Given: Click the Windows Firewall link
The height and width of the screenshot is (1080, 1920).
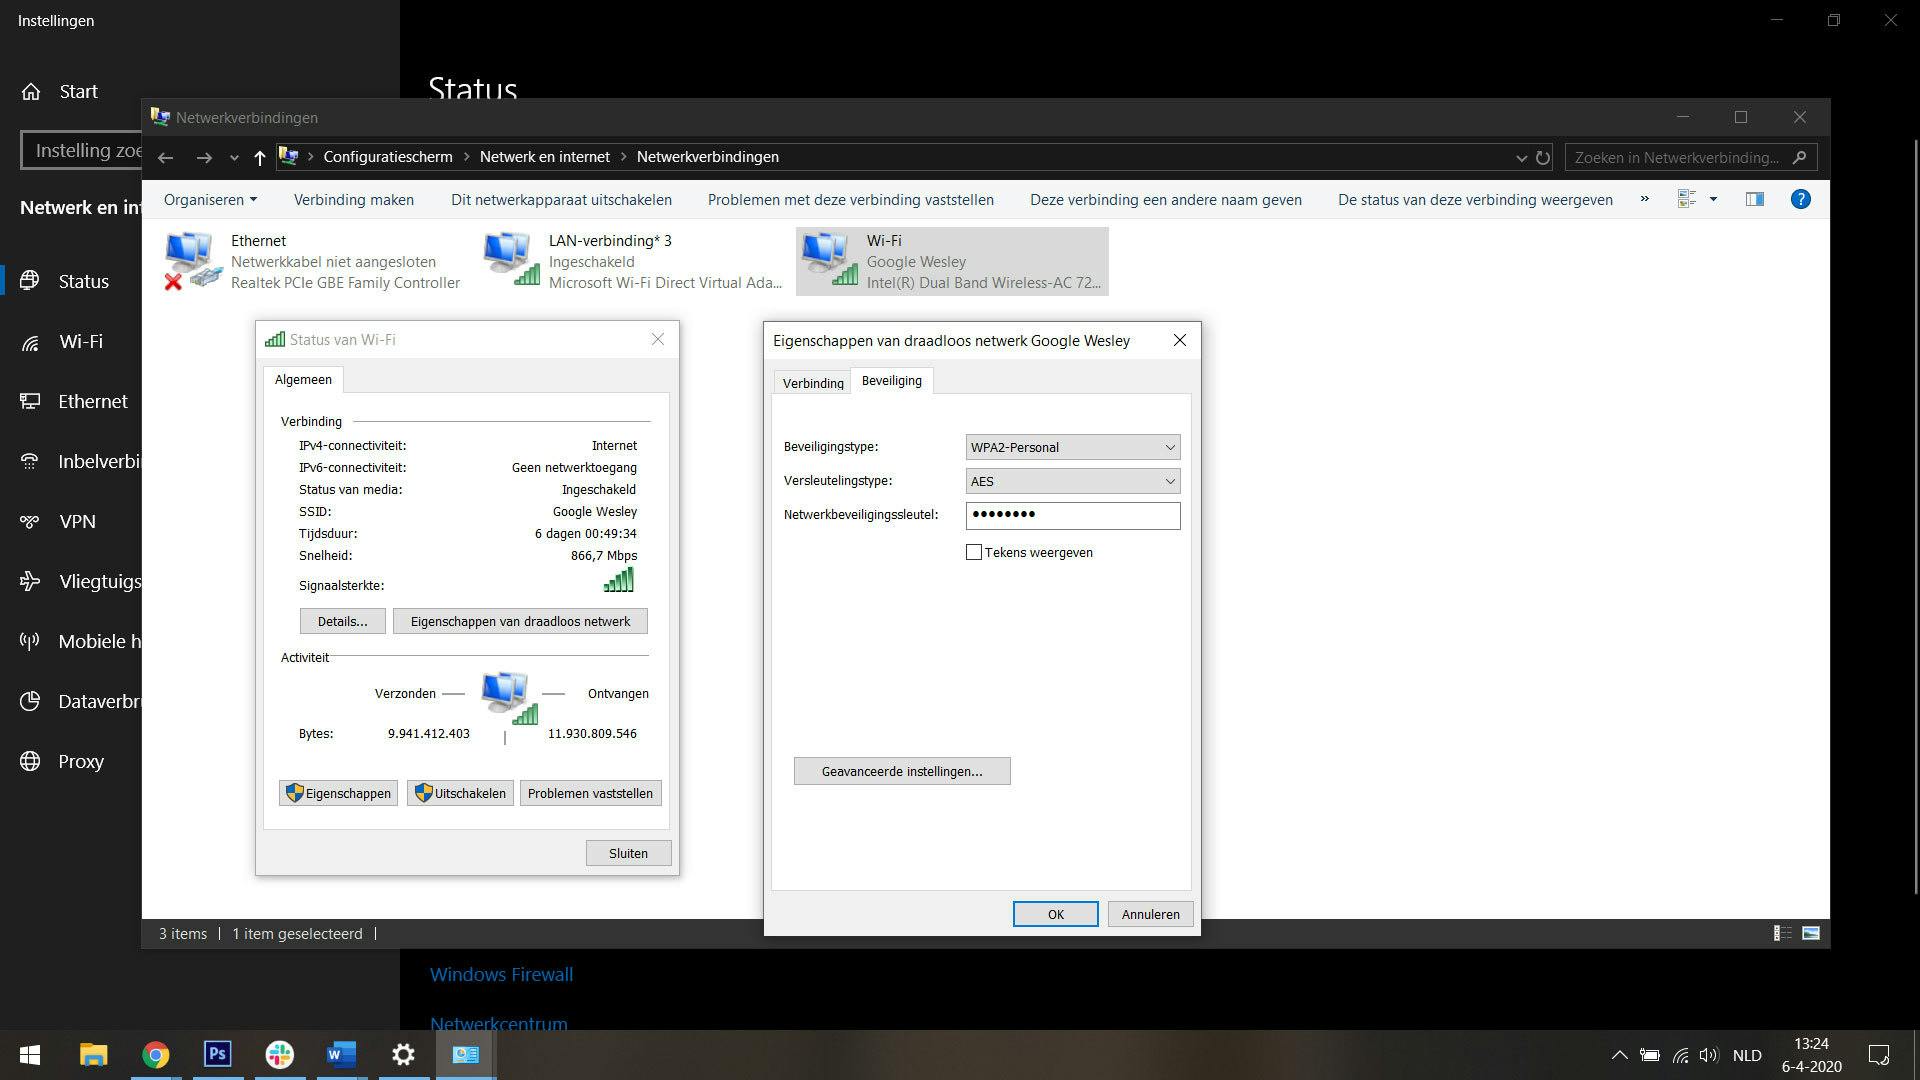Looking at the screenshot, I should [501, 974].
